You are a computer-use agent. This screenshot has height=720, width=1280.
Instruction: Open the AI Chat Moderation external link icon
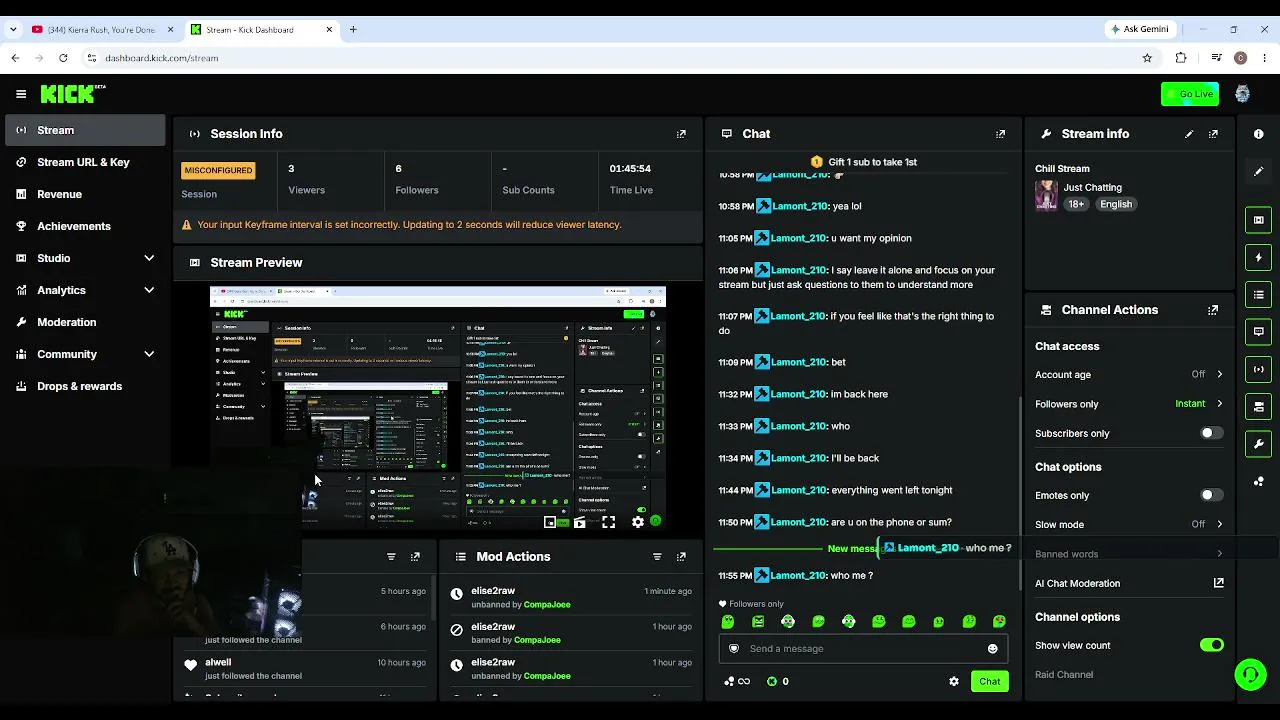click(x=1218, y=583)
